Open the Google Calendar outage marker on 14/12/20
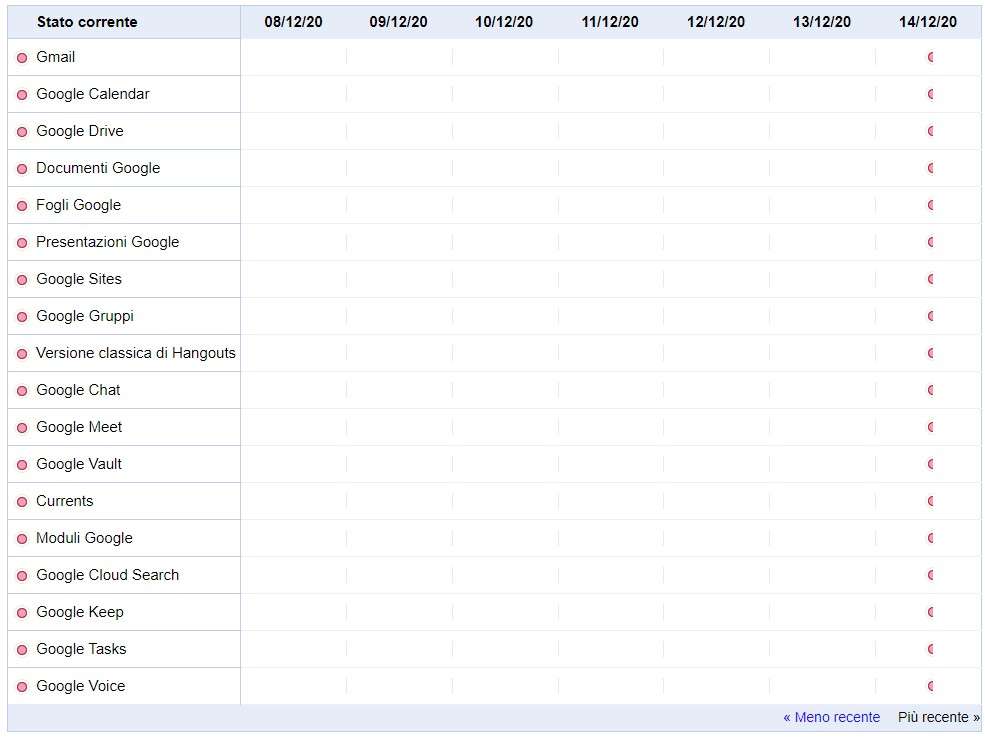 pyautogui.click(x=930, y=94)
